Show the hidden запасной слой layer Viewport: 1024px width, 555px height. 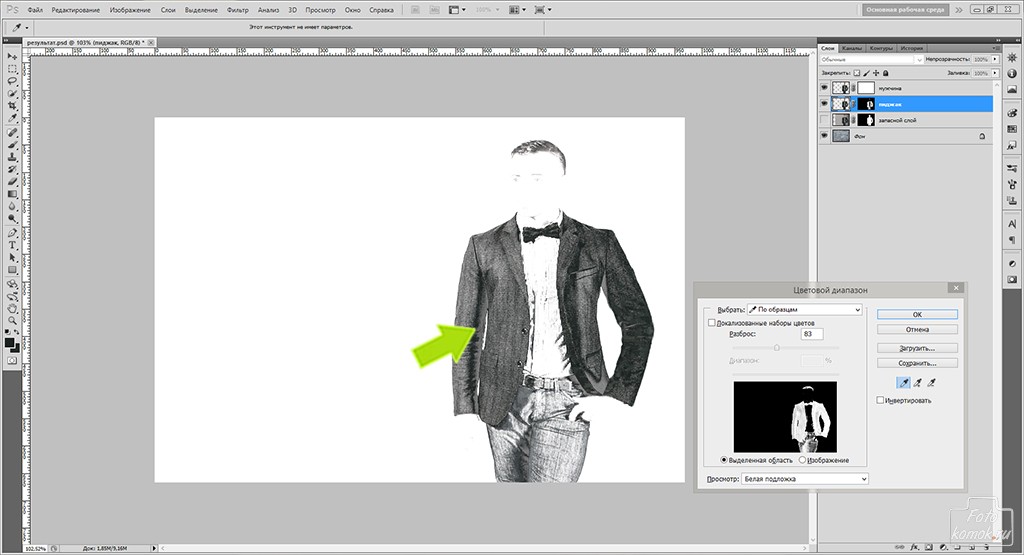click(x=824, y=120)
